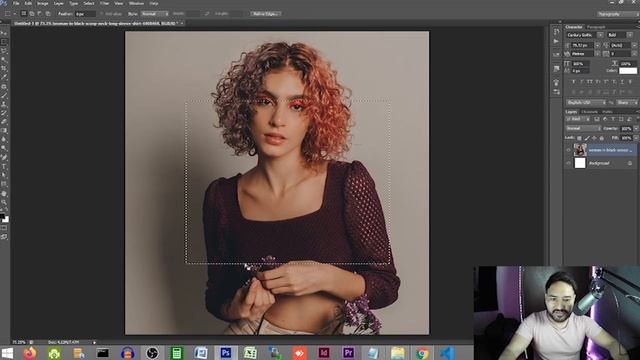The image size is (640, 360).
Task: Select the Zoom tool
Action: pyautogui.click(x=4, y=202)
